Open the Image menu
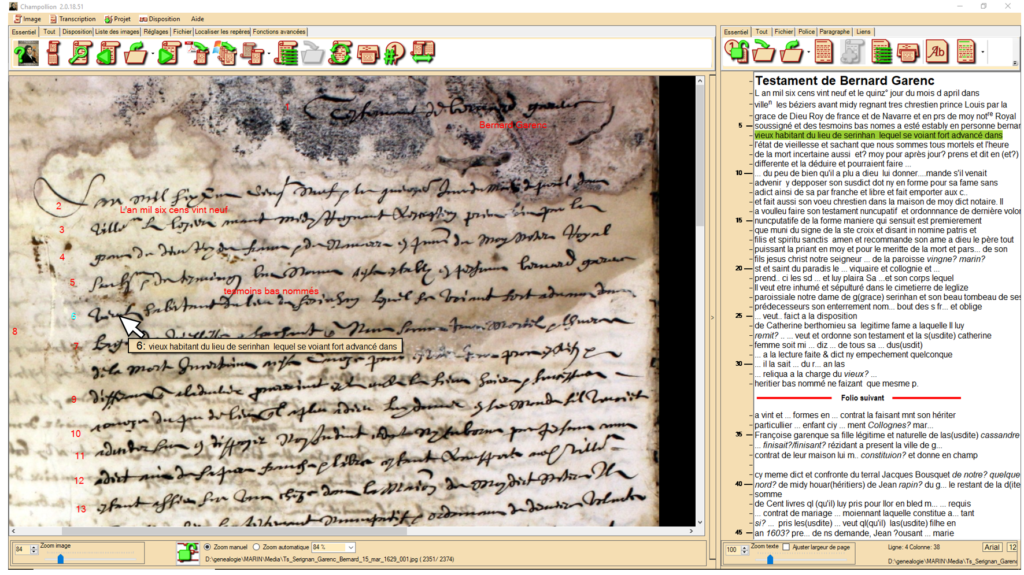The width and height of the screenshot is (1024, 575). pyautogui.click(x=27, y=19)
